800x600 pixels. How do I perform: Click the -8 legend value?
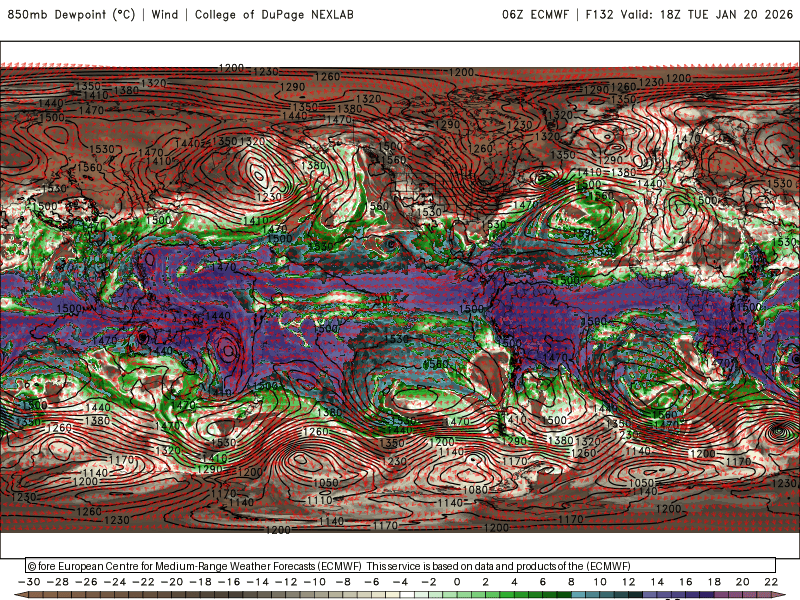[x=343, y=582]
